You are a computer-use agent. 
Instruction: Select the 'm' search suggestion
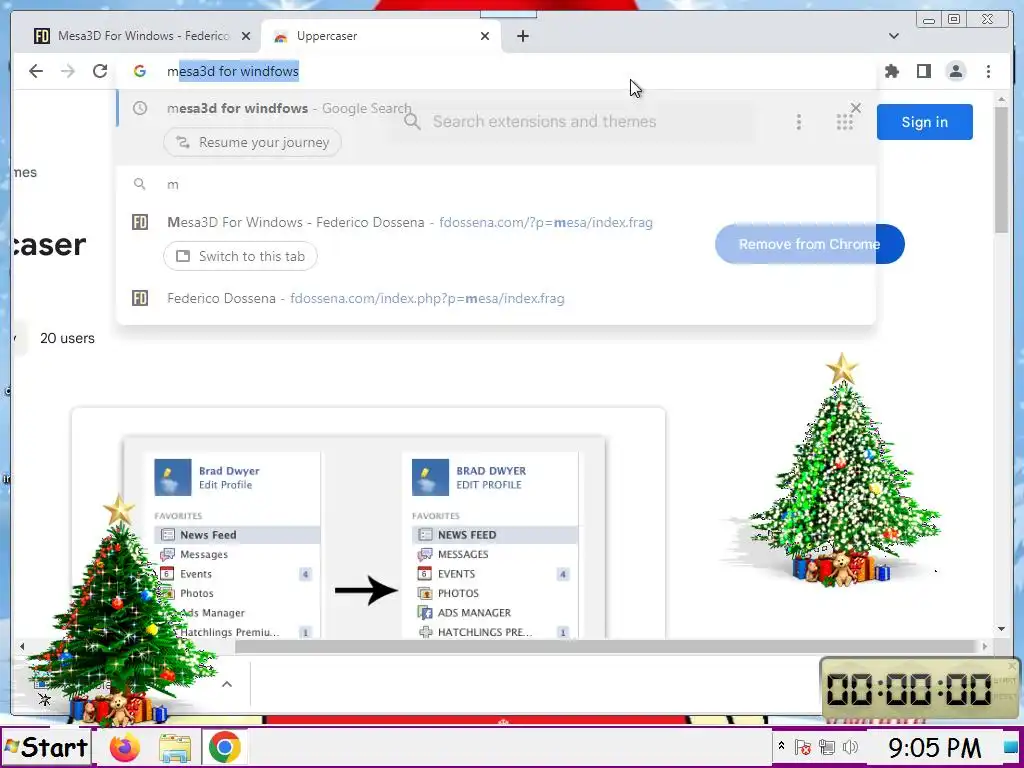[496, 184]
